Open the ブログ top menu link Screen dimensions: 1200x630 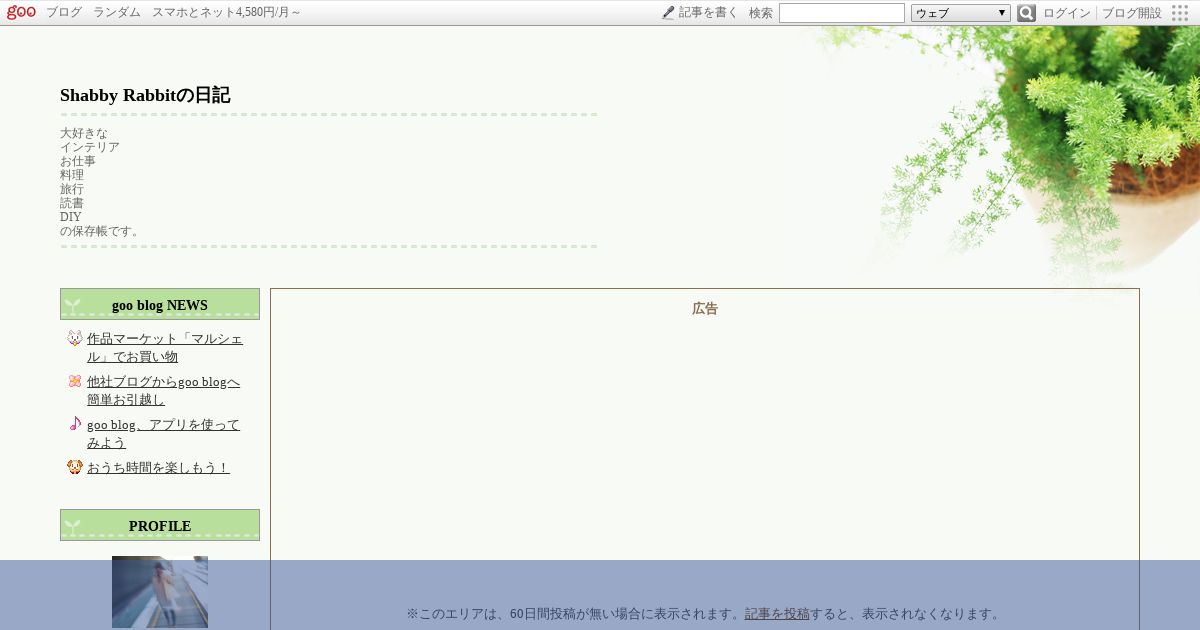pyautogui.click(x=64, y=13)
